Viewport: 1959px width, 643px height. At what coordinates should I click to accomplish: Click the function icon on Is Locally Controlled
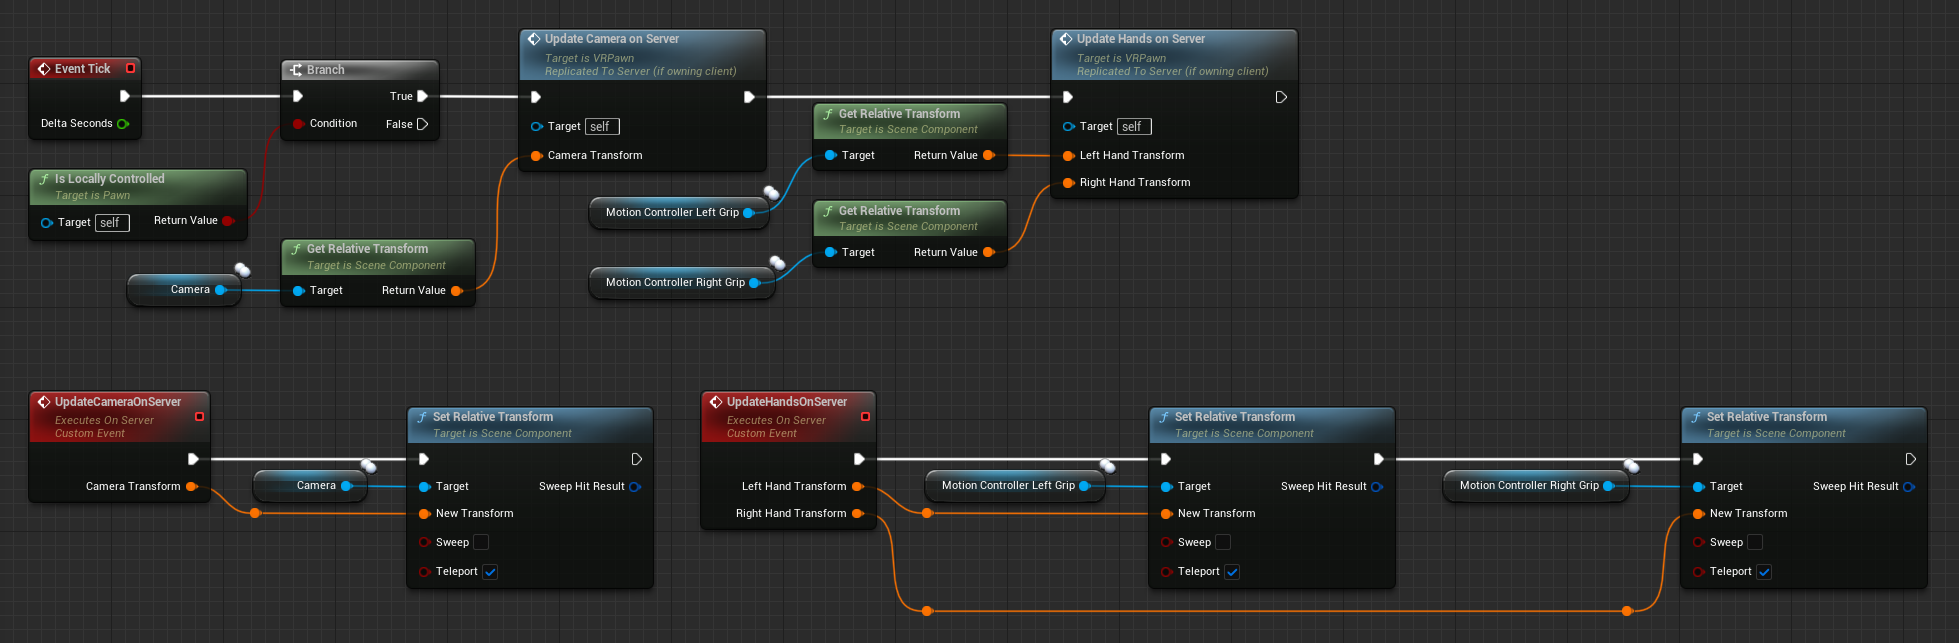(44, 179)
